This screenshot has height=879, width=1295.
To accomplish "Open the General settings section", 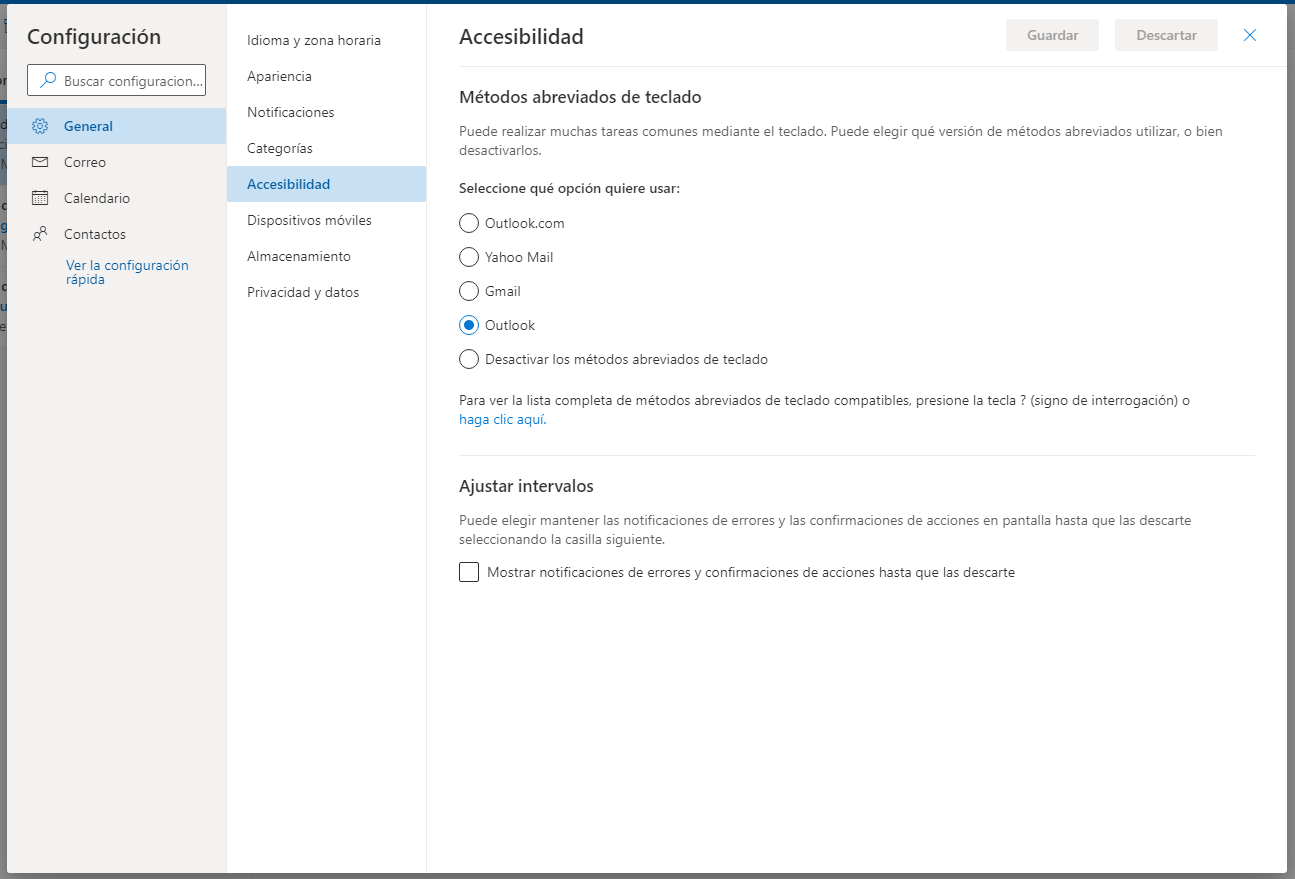I will [116, 126].
